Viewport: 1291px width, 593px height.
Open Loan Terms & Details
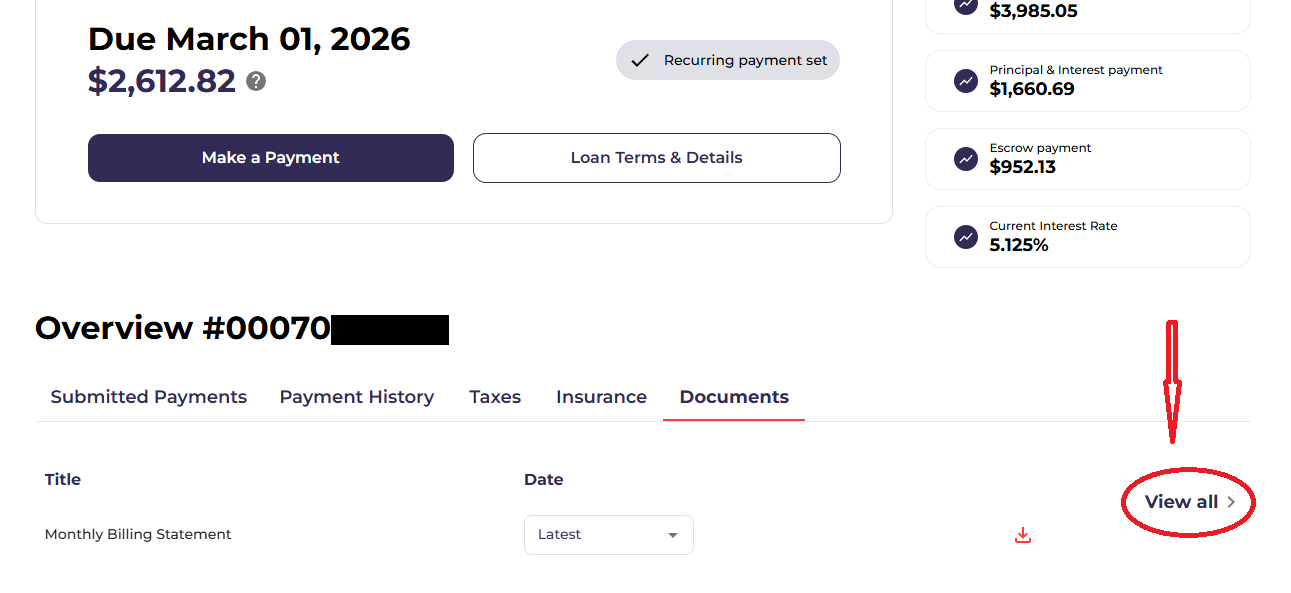click(656, 158)
